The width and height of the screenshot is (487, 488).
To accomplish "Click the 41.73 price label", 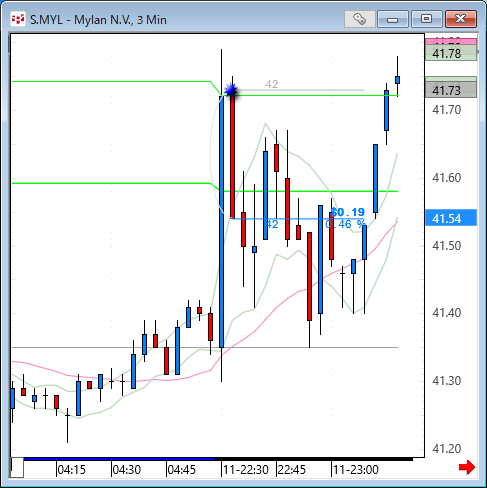I will 451,90.
